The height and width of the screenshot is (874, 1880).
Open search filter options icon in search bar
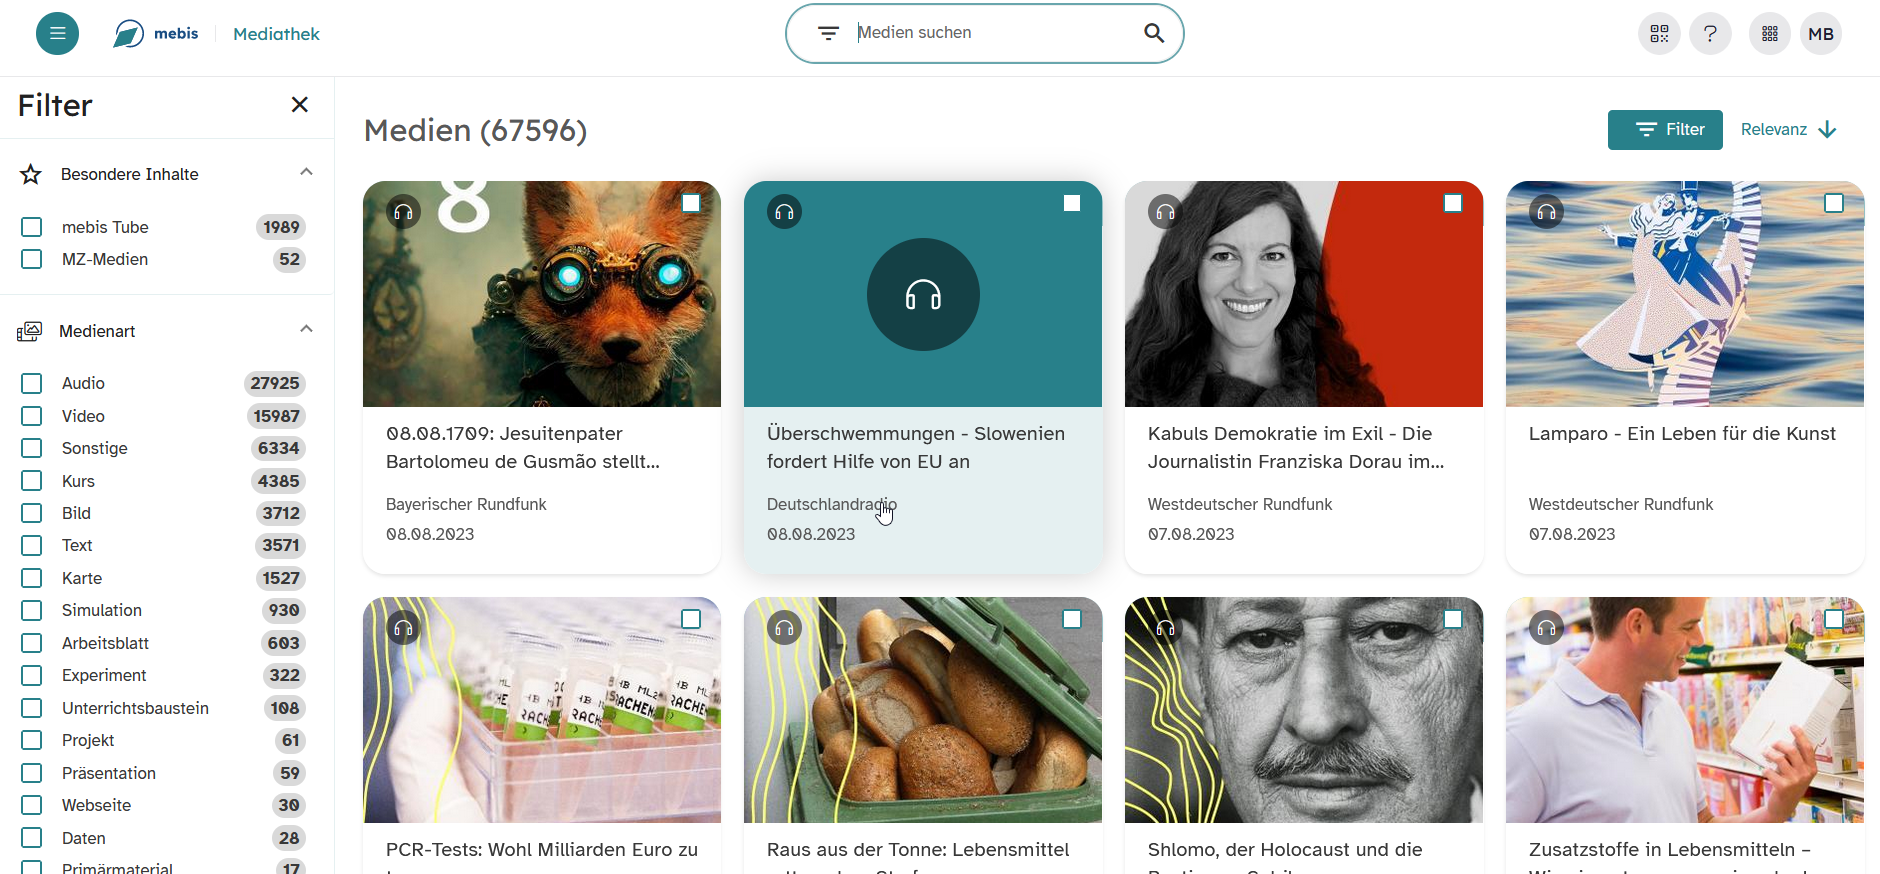828,33
